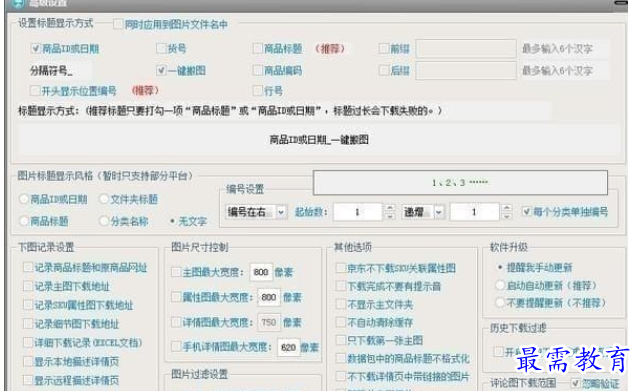Image resolution: width=638 pixels, height=391 pixels.
Task: Uncheck 每个分类单独编号 checkbox
Action: click(527, 212)
